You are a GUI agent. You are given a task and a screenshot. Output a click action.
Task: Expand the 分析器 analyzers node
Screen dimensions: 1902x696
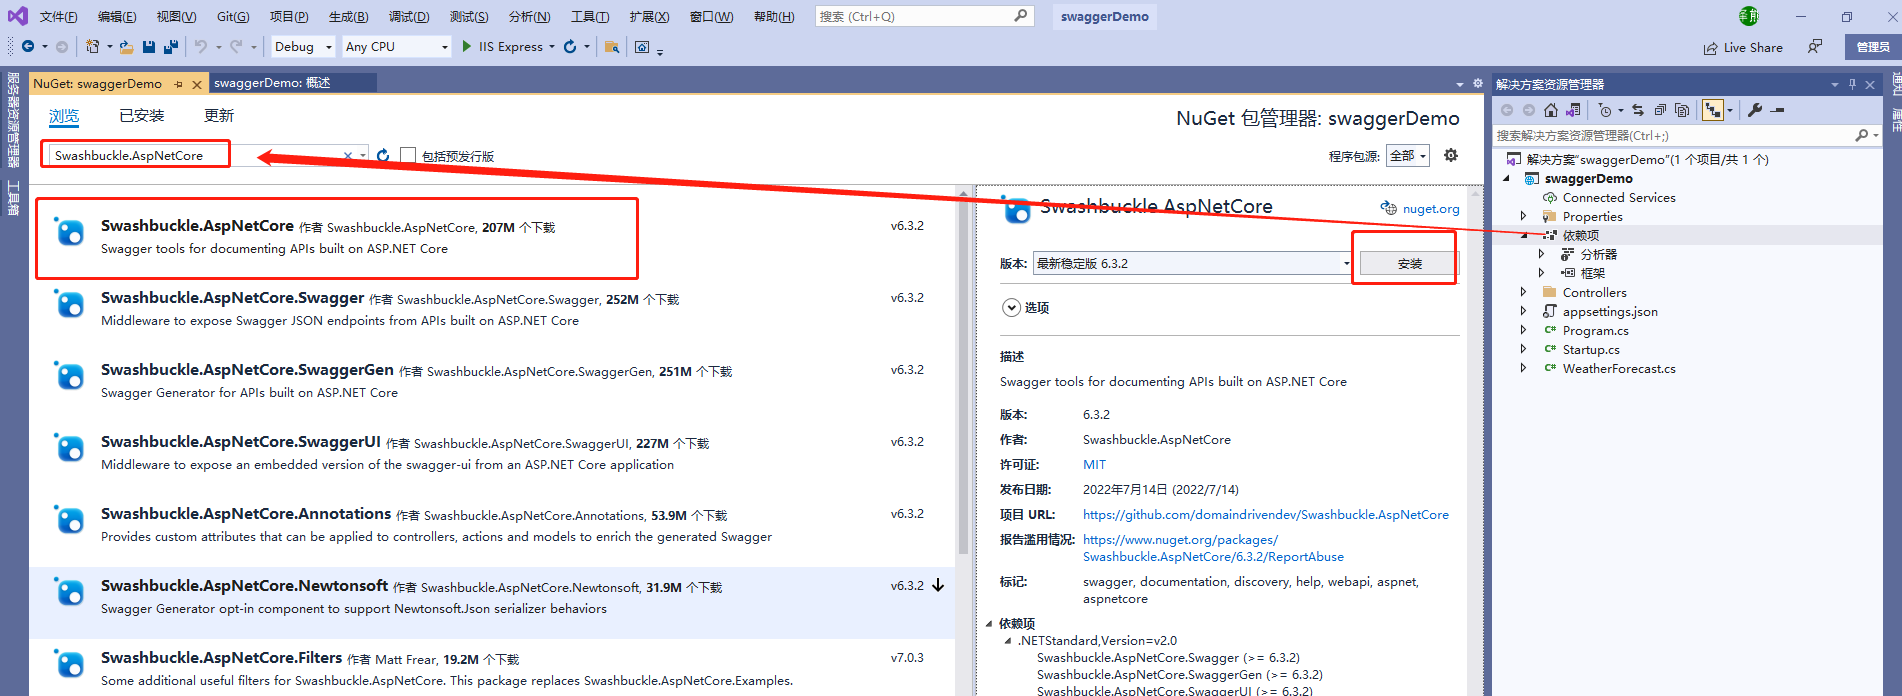pos(1541,254)
